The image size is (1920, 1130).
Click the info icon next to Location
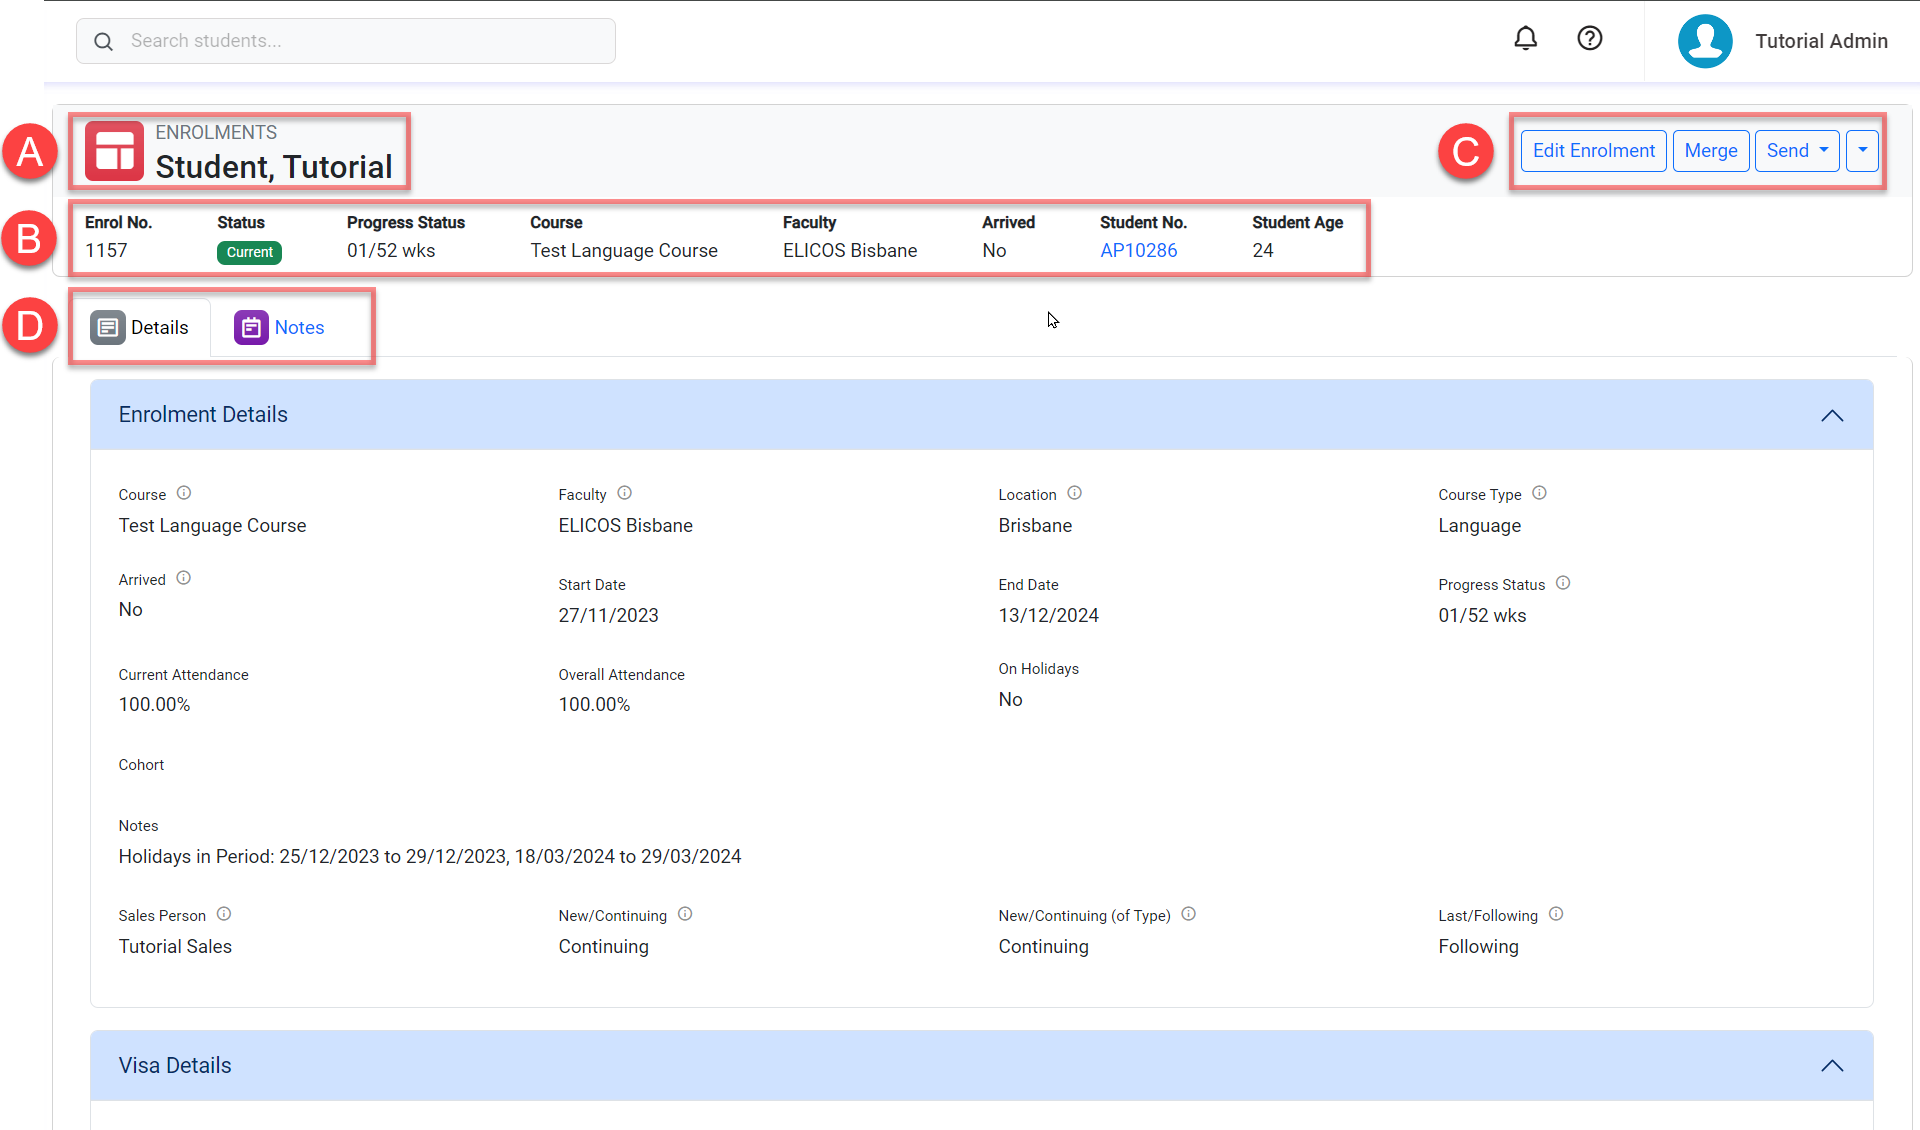point(1074,493)
